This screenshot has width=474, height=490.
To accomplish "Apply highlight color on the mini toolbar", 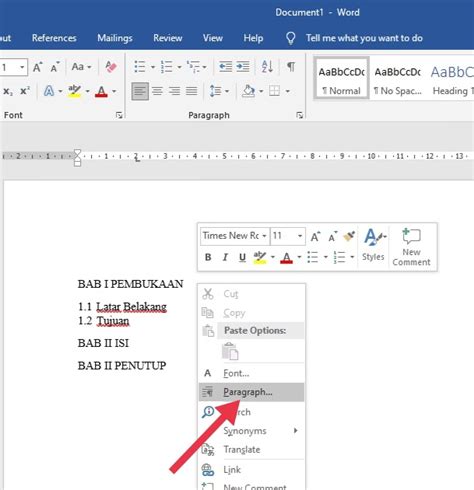I will (260, 257).
